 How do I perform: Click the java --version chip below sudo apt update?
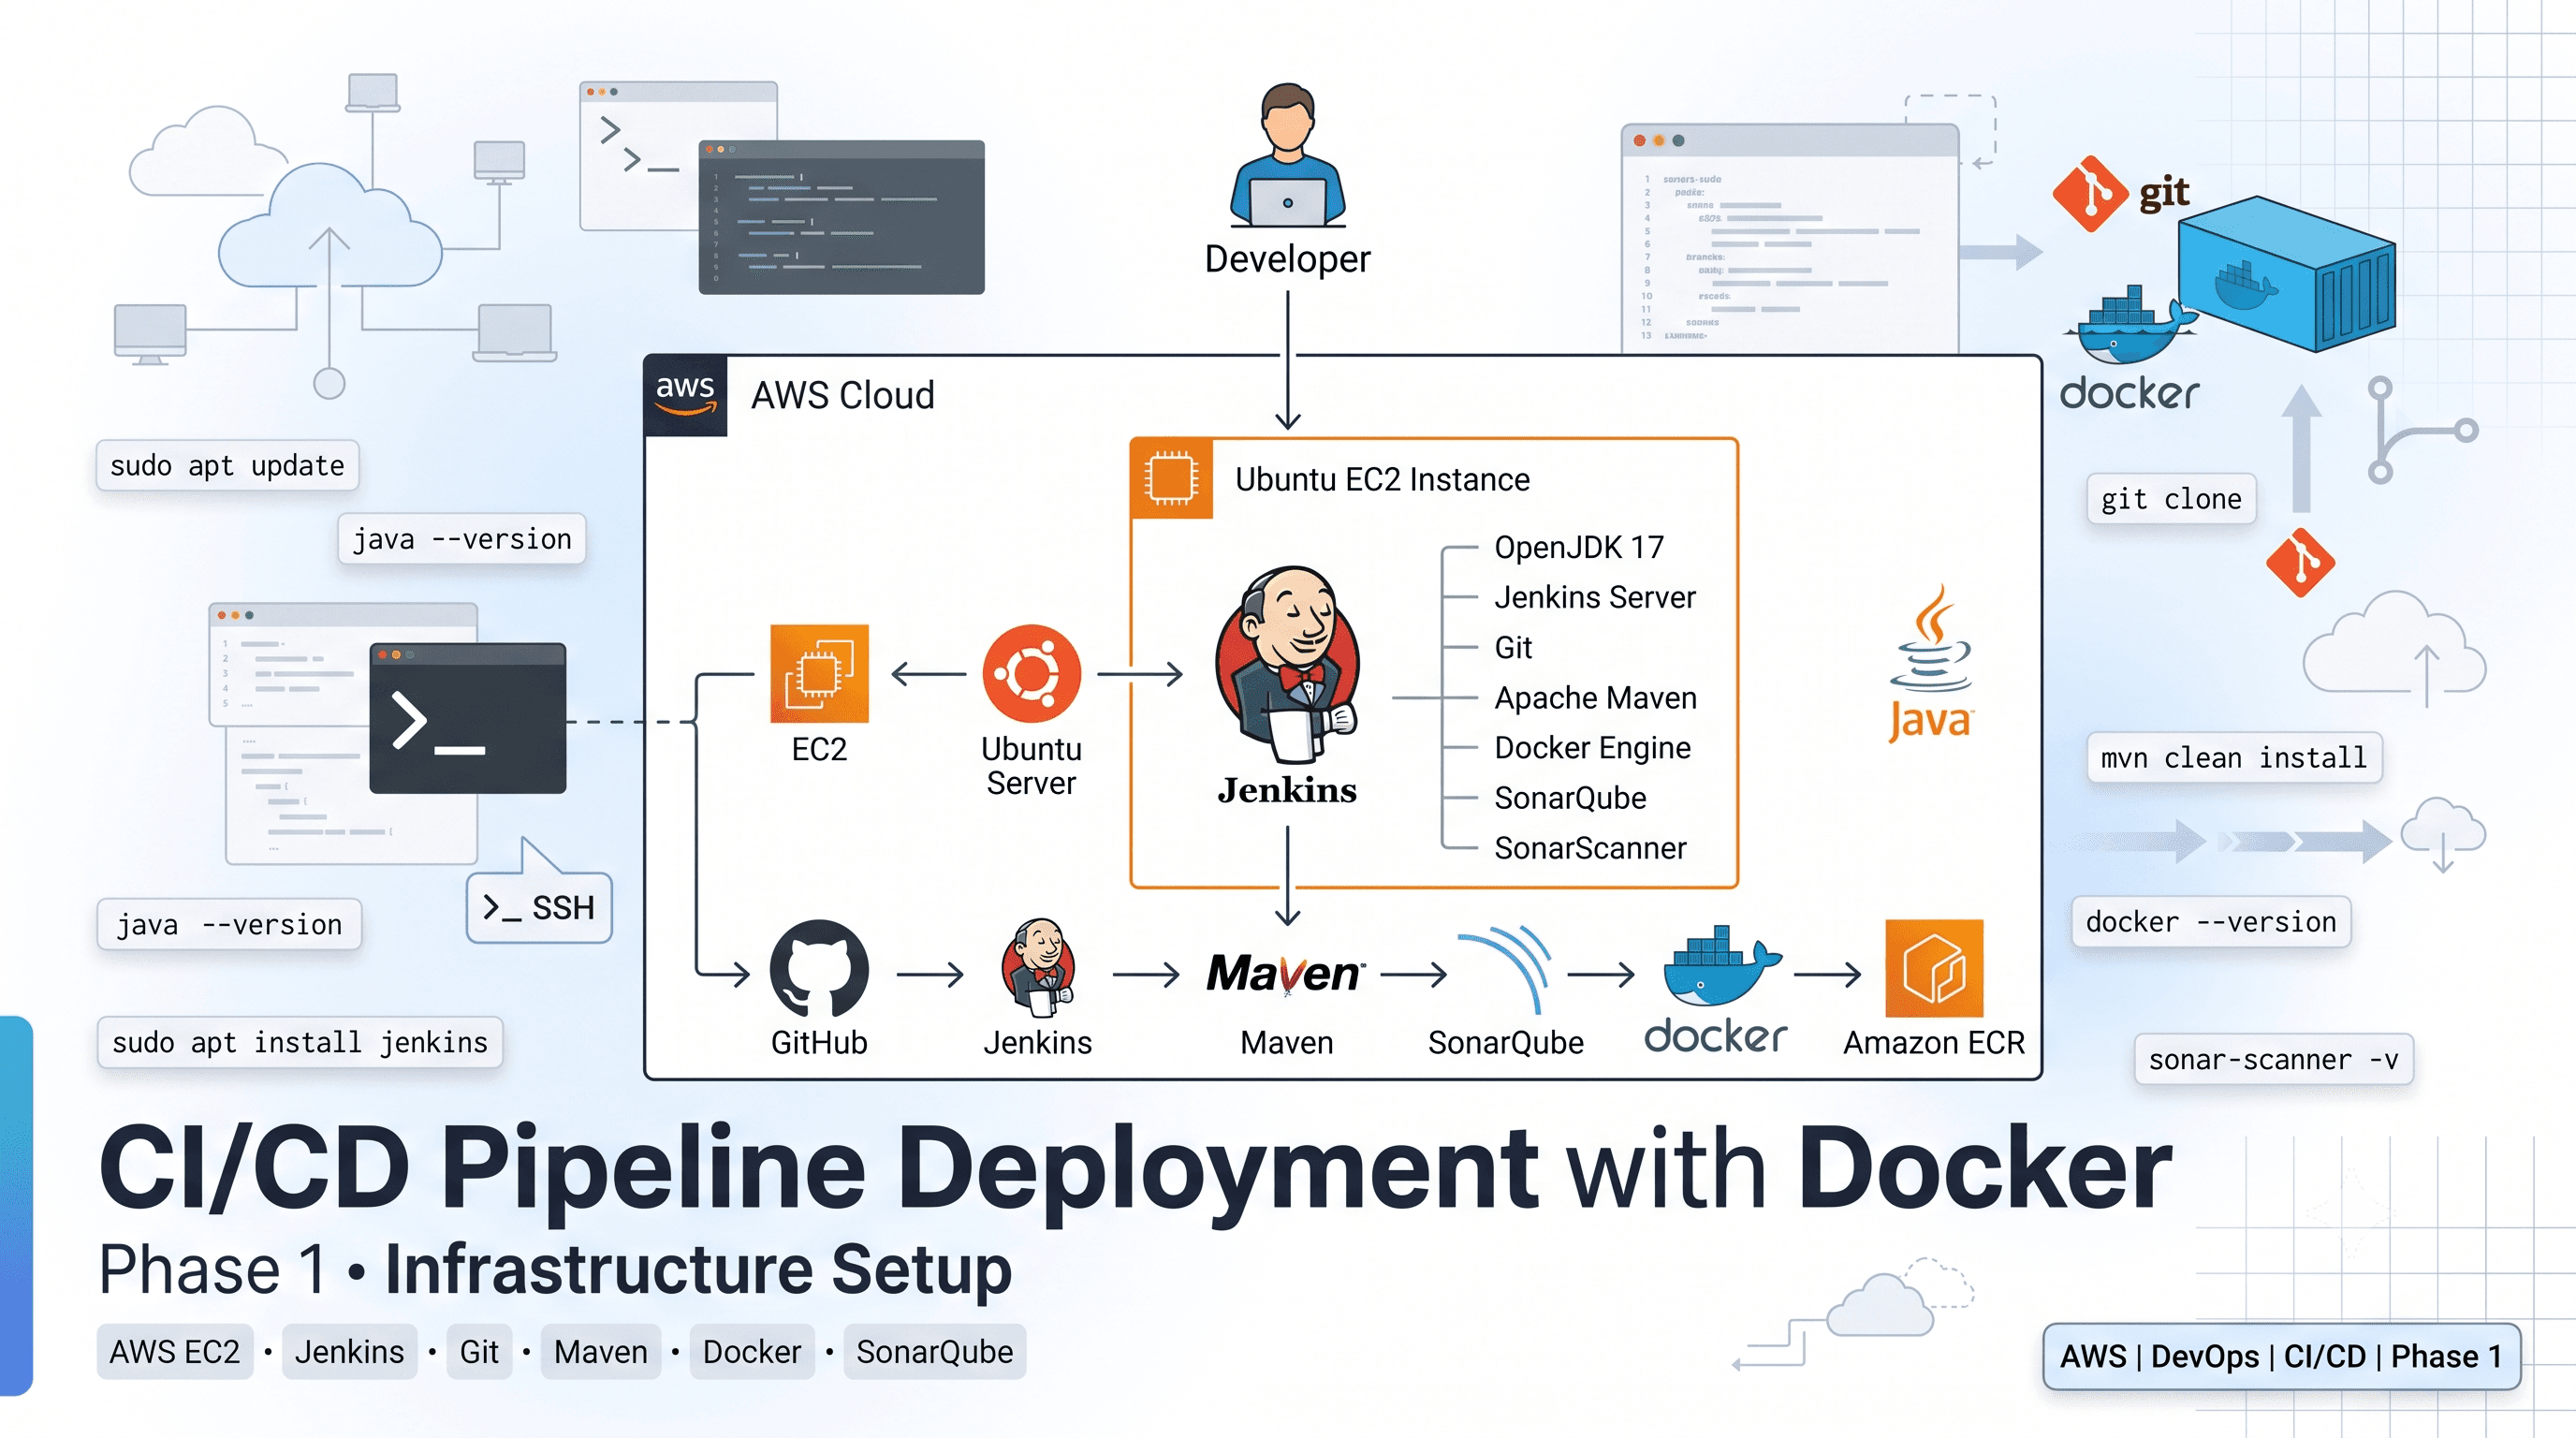[x=461, y=539]
